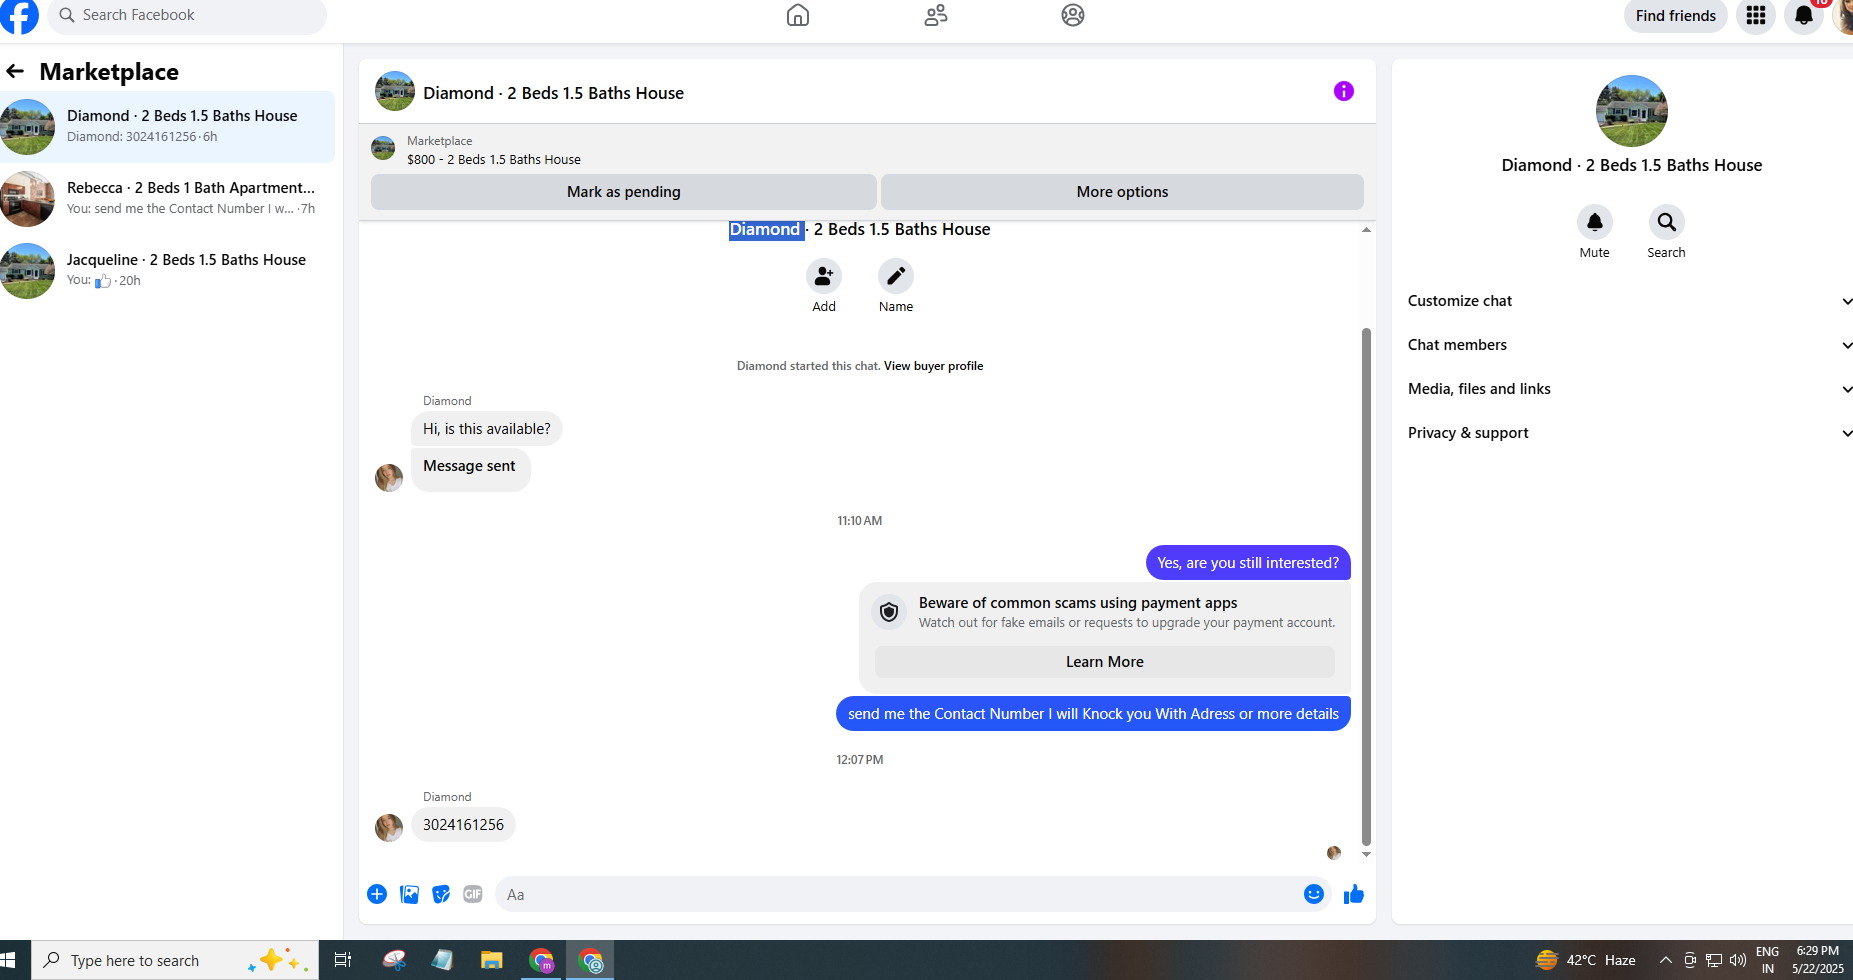Expand the Privacy & support section
This screenshot has height=980, width=1853.
(1630, 433)
